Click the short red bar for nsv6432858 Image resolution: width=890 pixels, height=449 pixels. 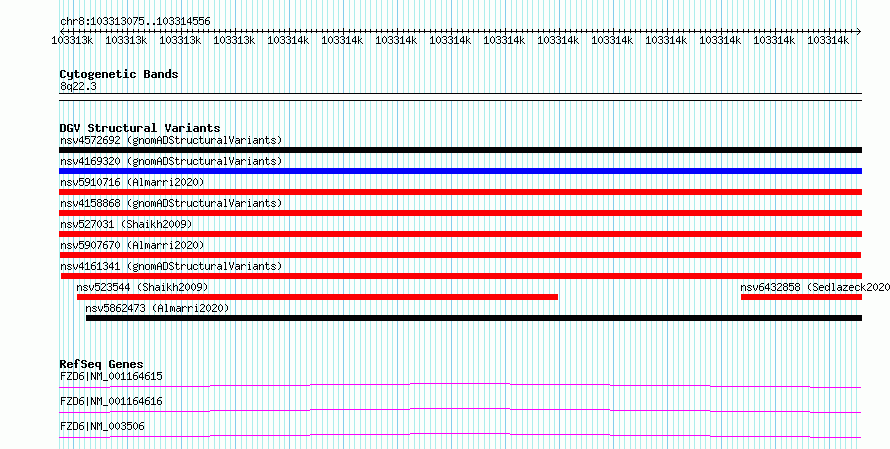click(x=801, y=297)
